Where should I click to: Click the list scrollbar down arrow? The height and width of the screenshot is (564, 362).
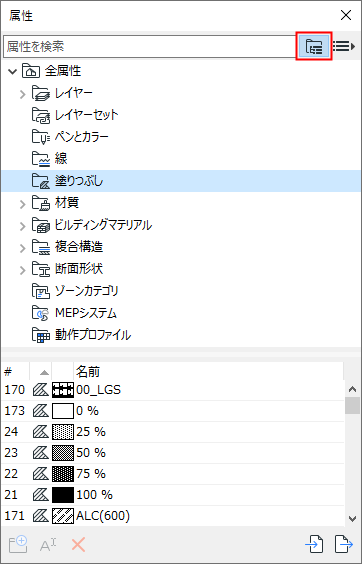[x=352, y=518]
